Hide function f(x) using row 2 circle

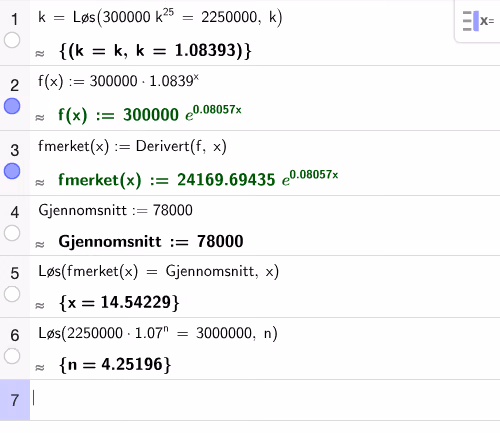point(12,106)
